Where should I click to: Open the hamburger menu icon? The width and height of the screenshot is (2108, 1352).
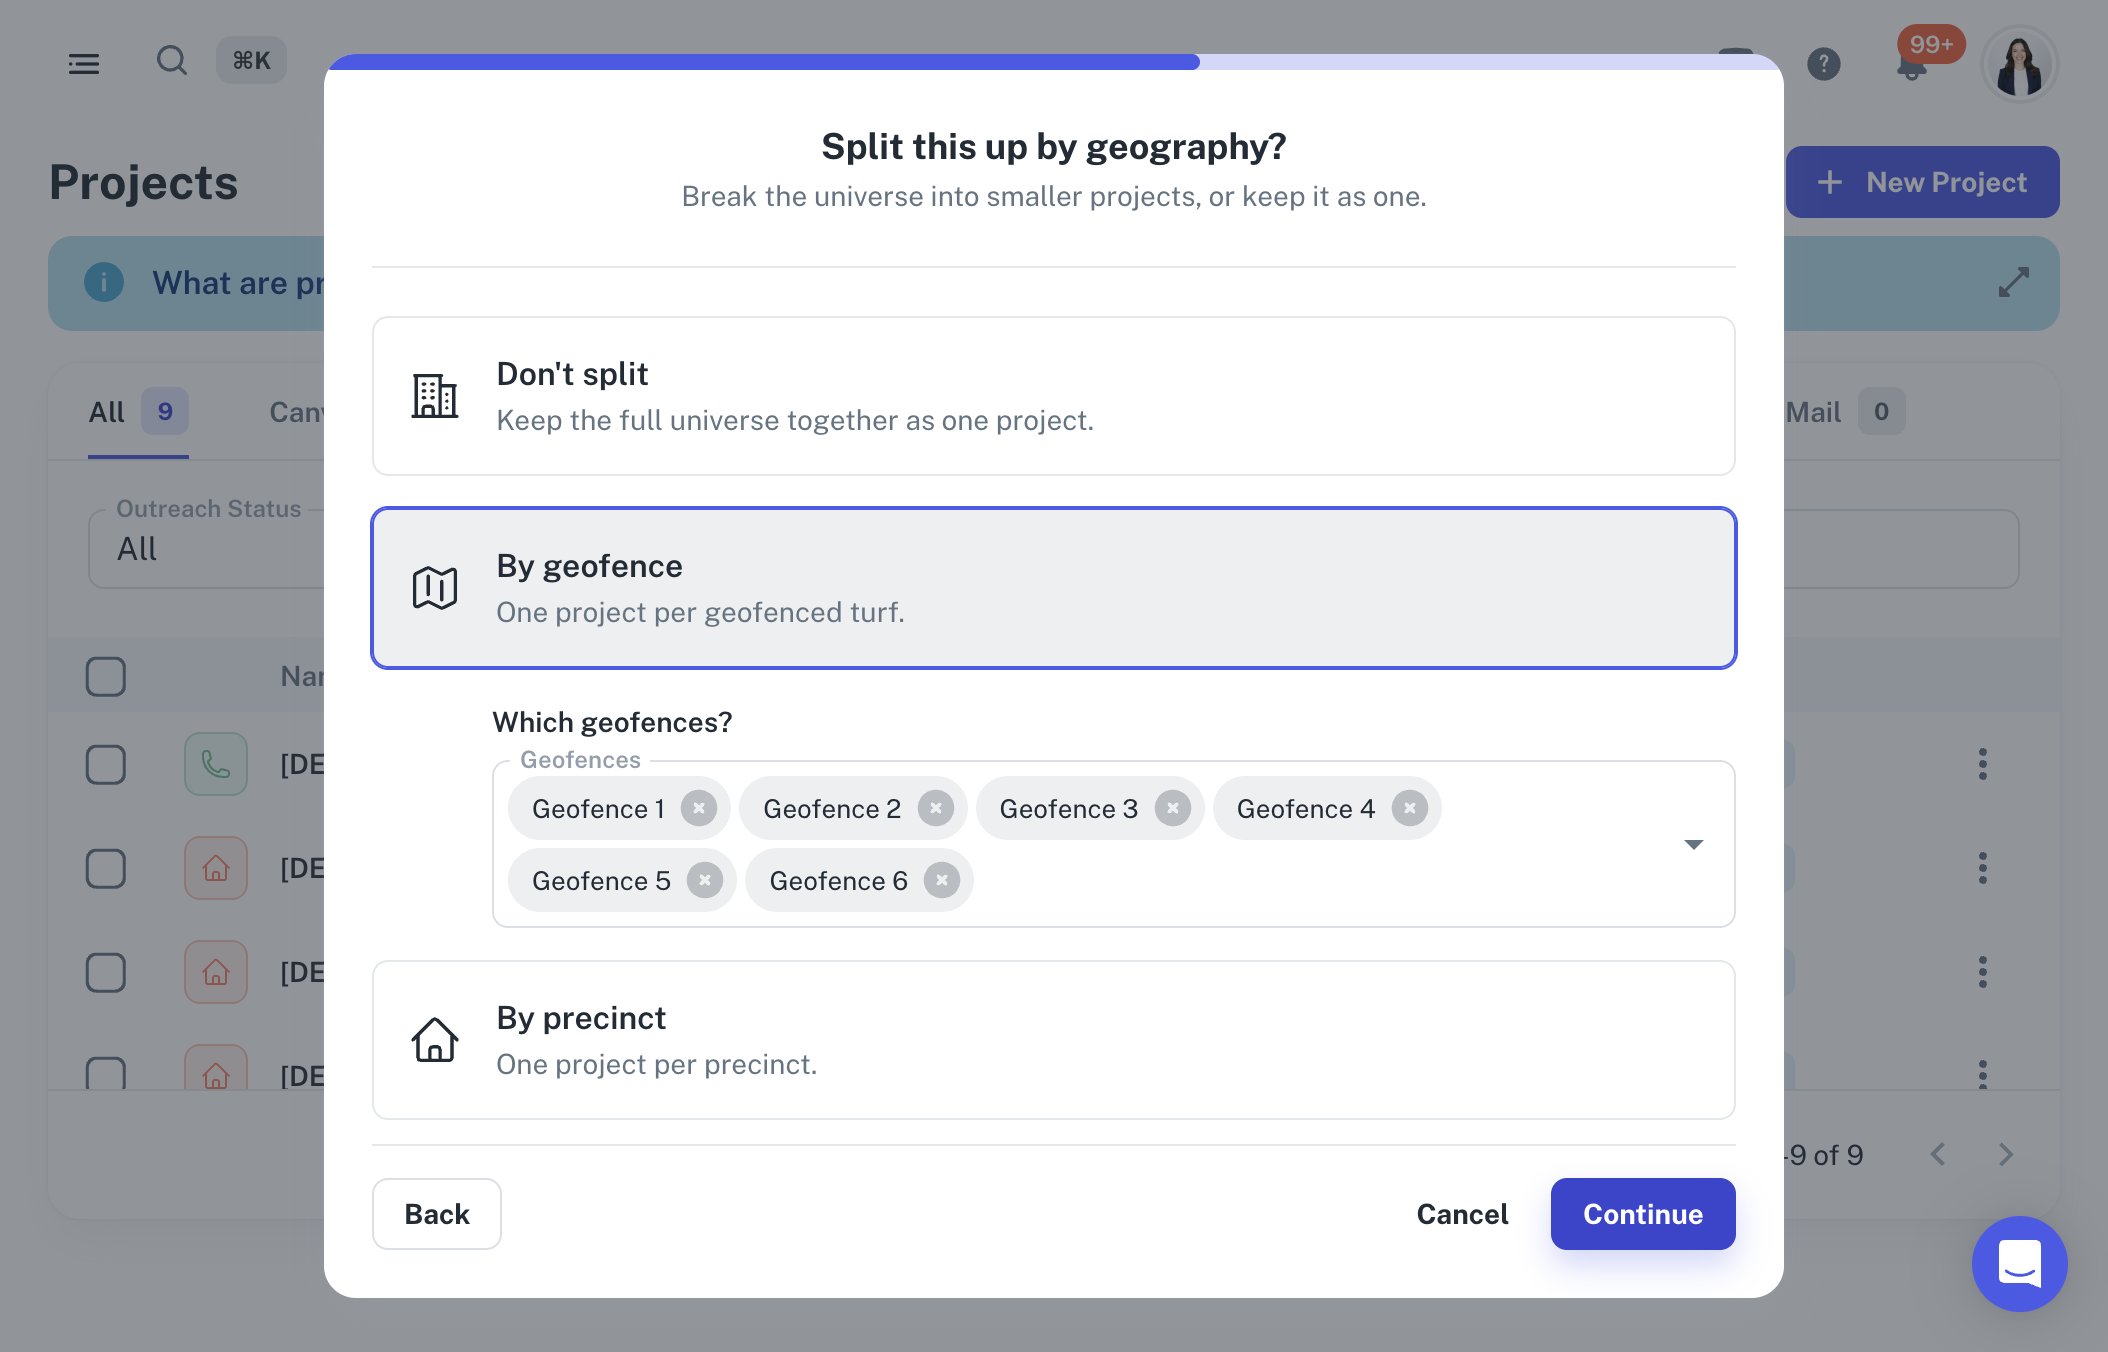click(84, 63)
